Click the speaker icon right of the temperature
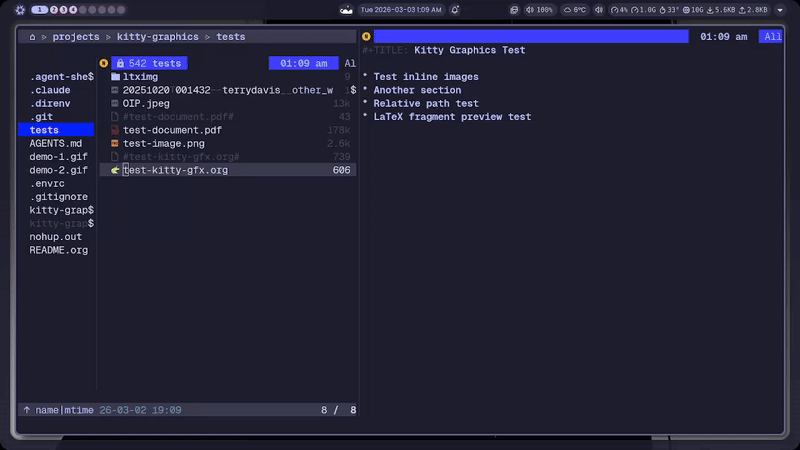The image size is (800, 450). 599,10
